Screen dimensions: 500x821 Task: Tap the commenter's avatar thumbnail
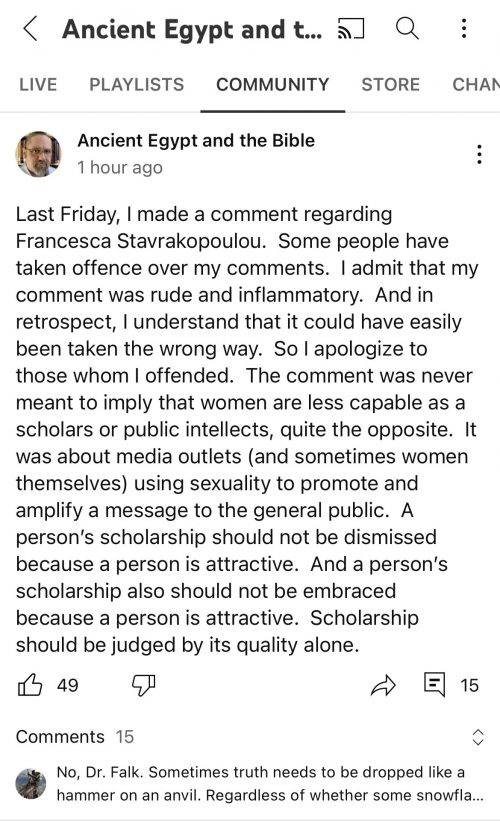(30, 784)
